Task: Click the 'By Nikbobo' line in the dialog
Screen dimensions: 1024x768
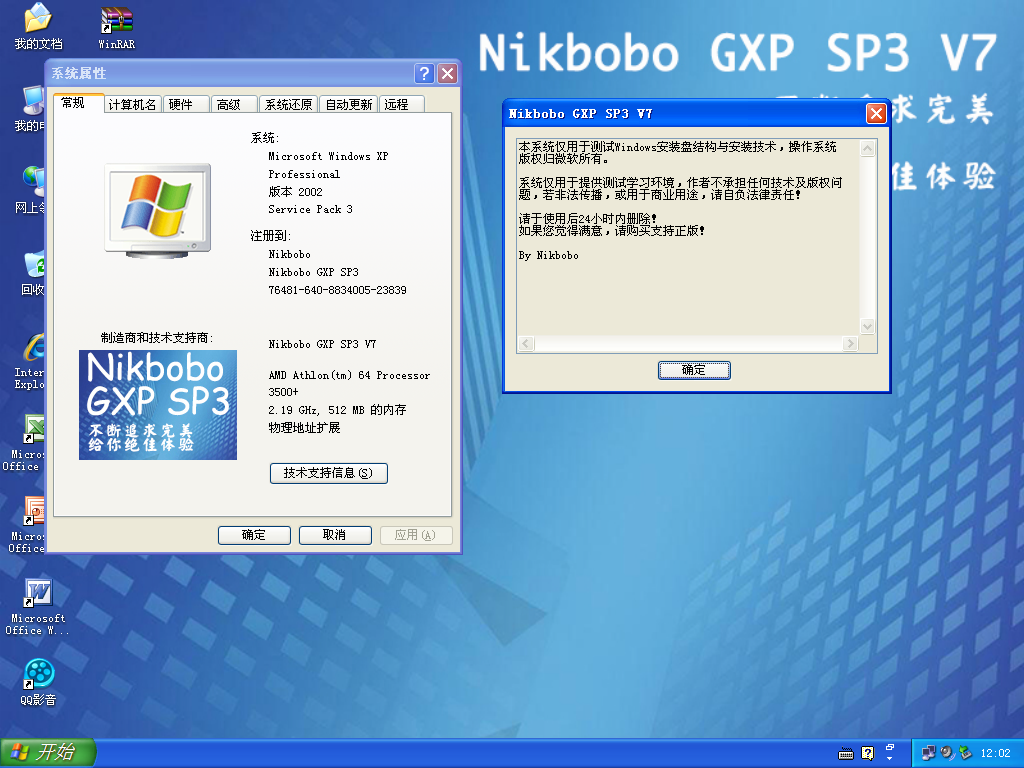Action: click(549, 255)
